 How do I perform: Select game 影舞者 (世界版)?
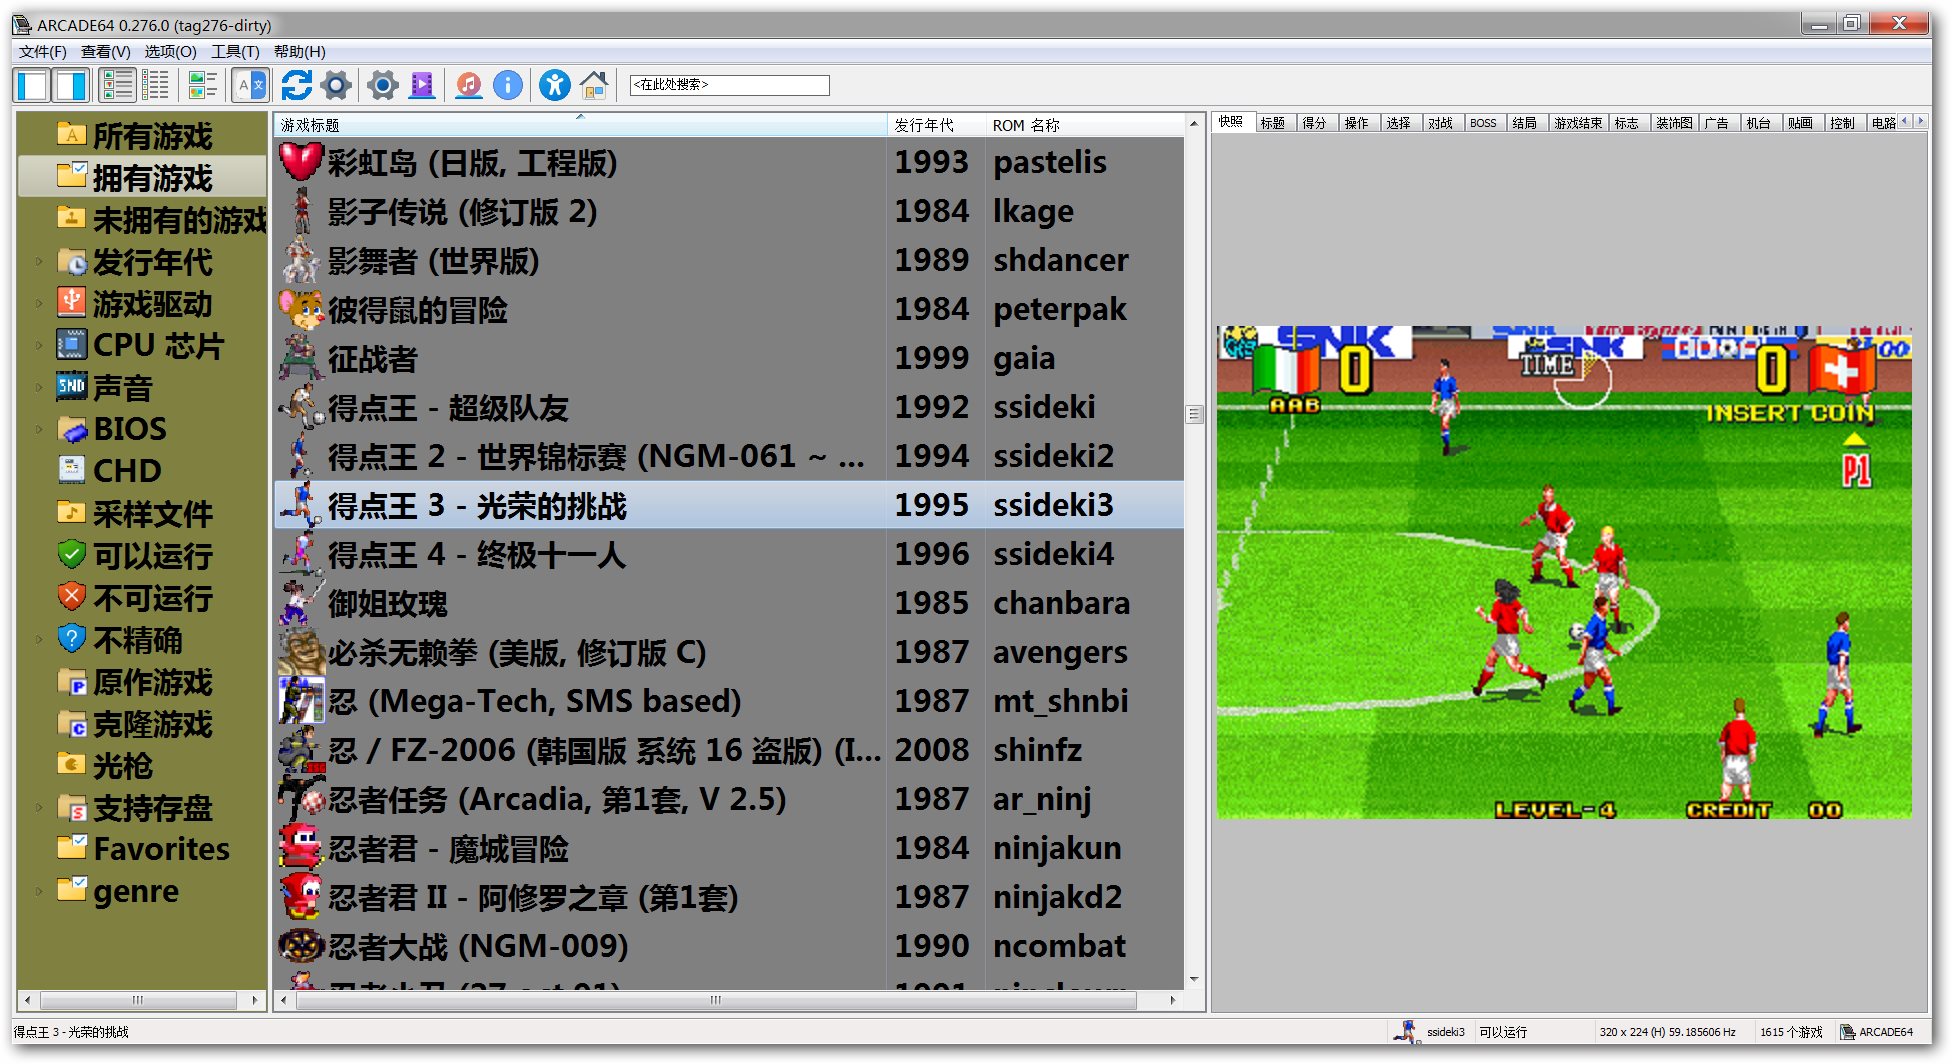pyautogui.click(x=729, y=260)
